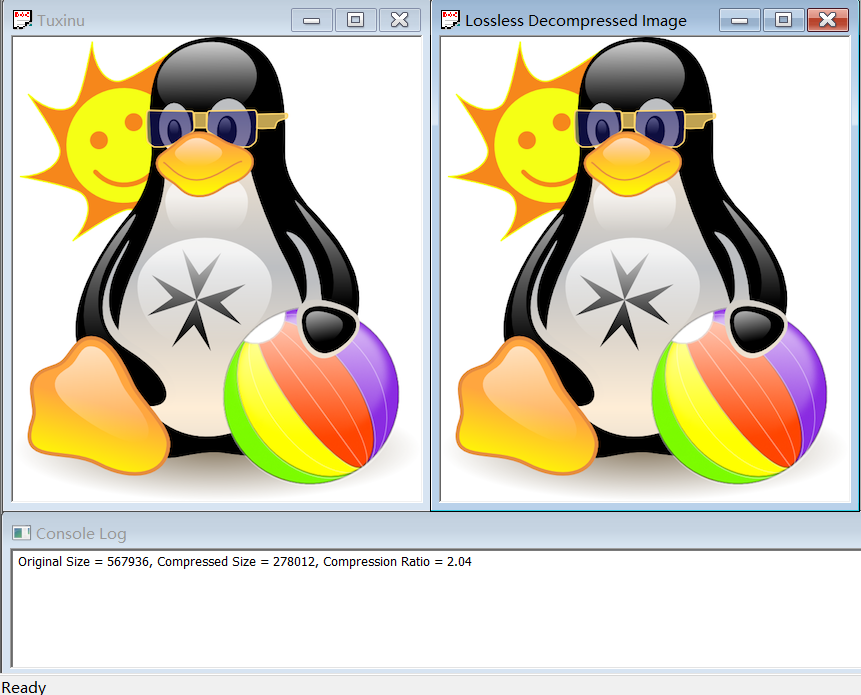Close the Lossless Decompressed Image window
This screenshot has width=861, height=695.
828,20
